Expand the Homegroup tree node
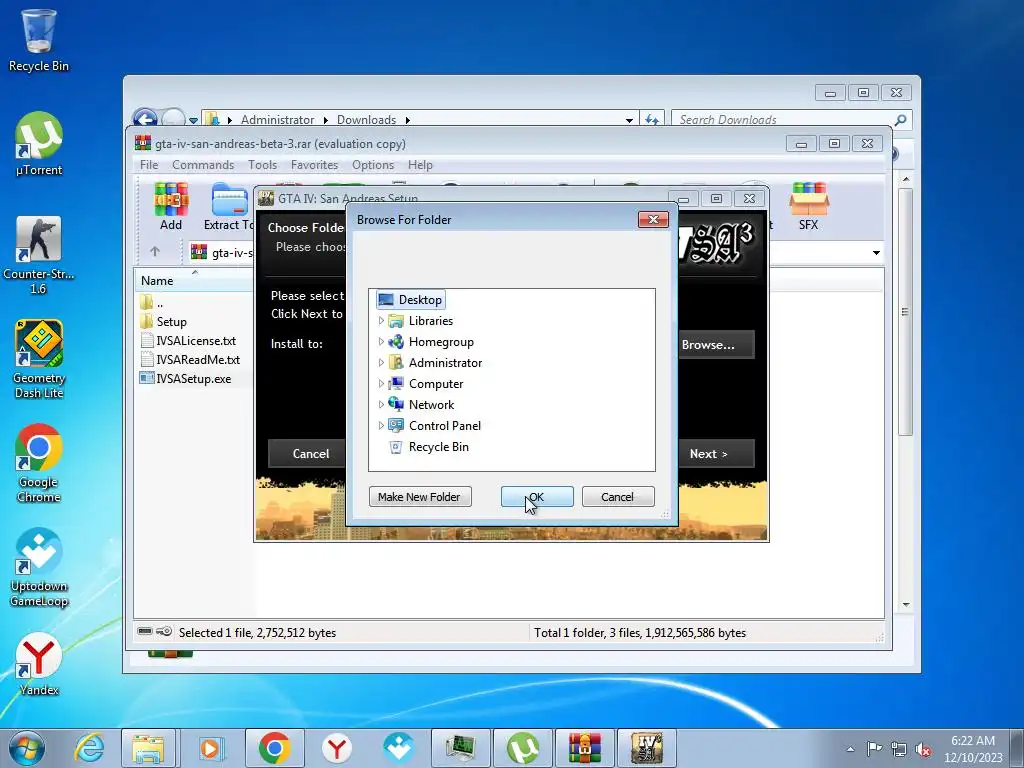This screenshot has height=768, width=1024. [381, 342]
